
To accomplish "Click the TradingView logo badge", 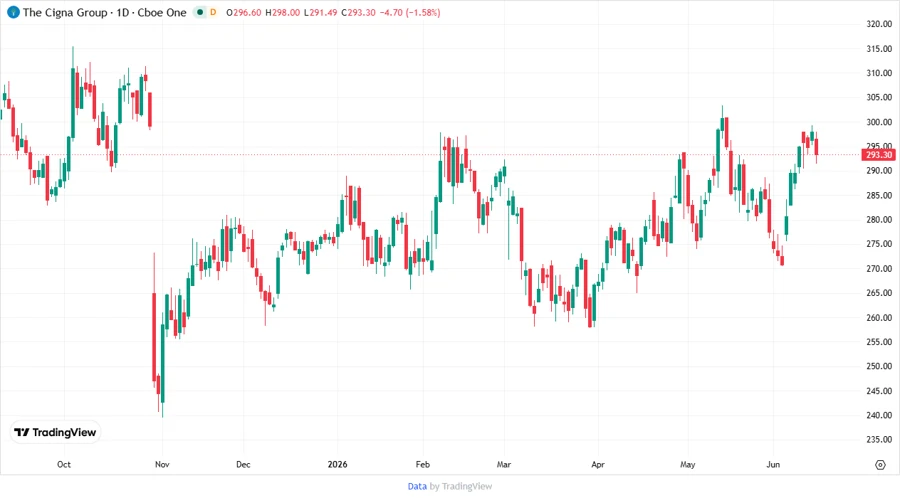I will (56, 432).
